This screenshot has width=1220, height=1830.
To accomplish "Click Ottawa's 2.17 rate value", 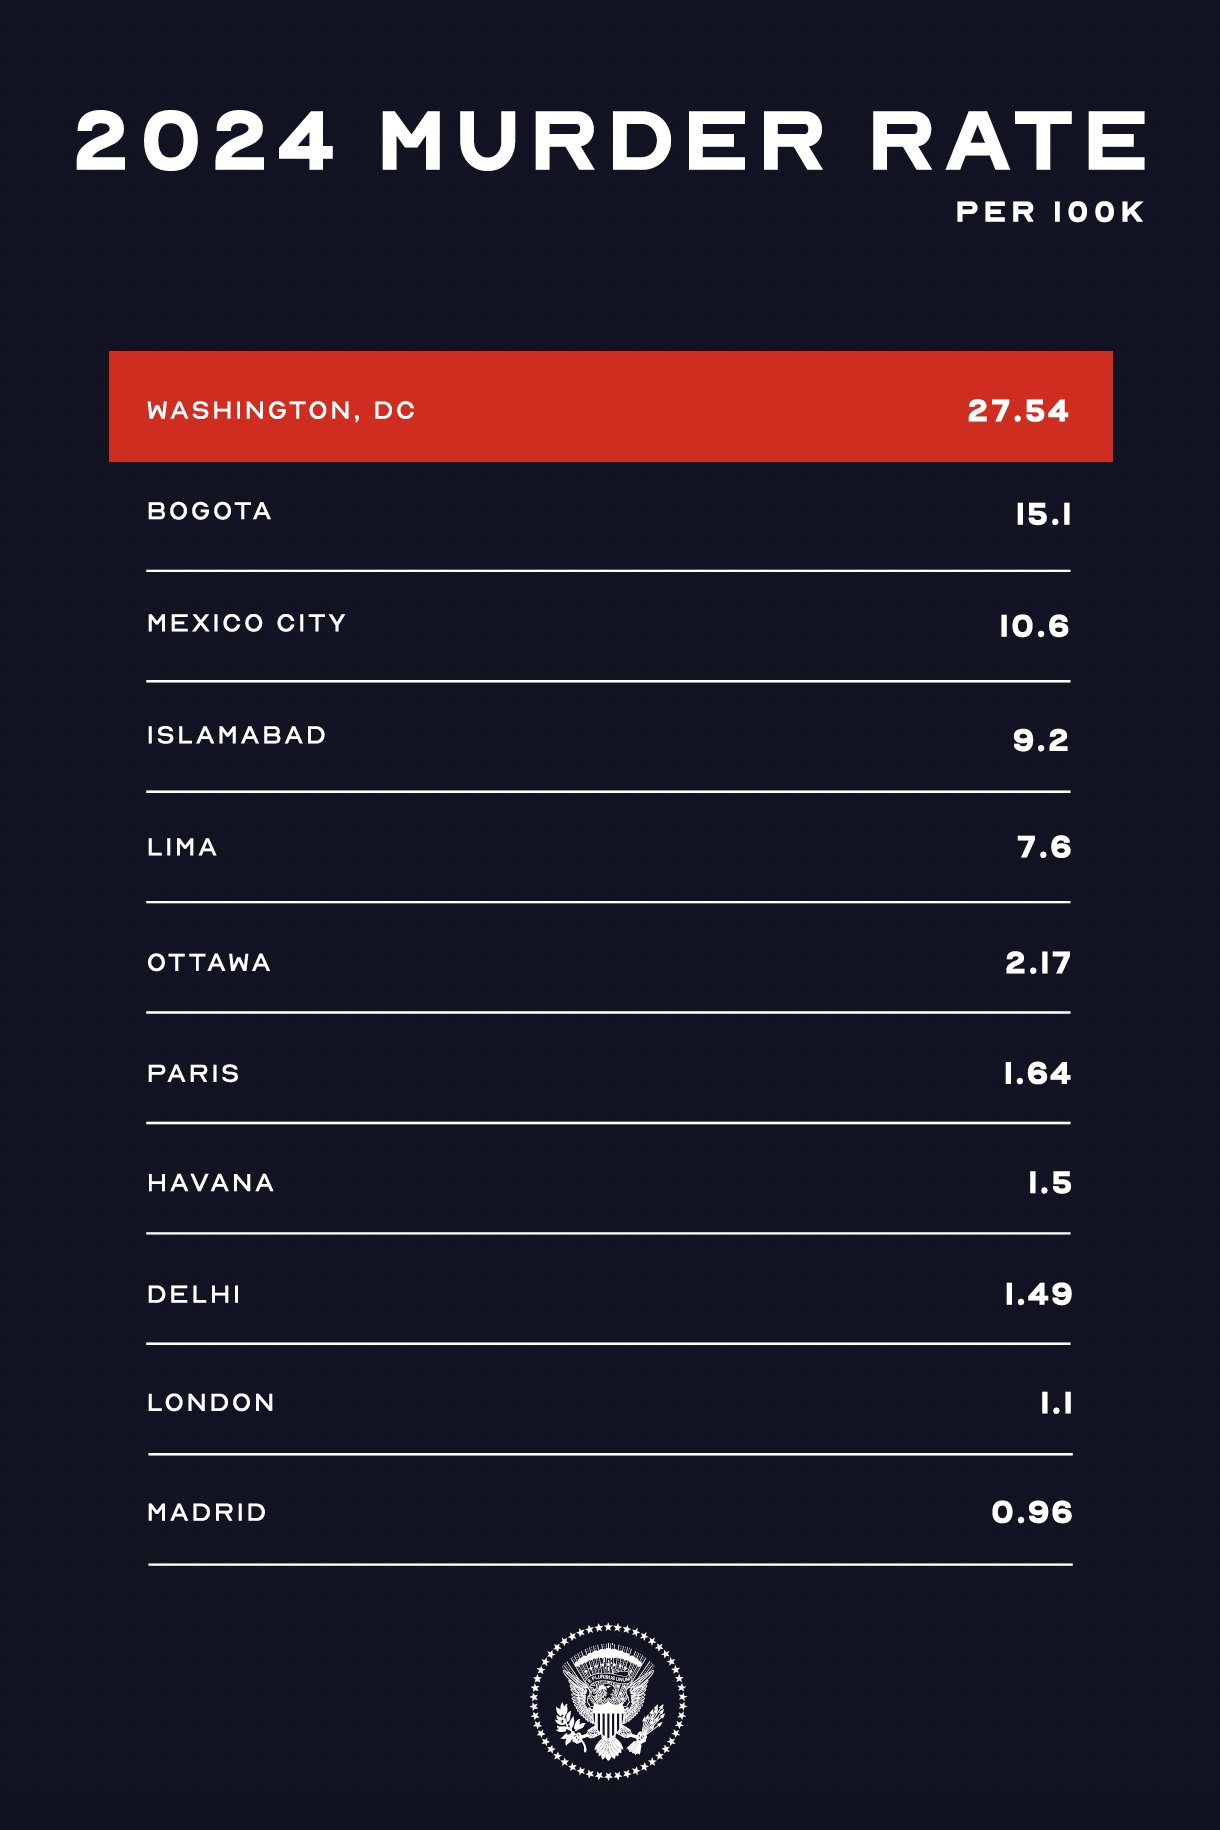I will pyautogui.click(x=1038, y=963).
